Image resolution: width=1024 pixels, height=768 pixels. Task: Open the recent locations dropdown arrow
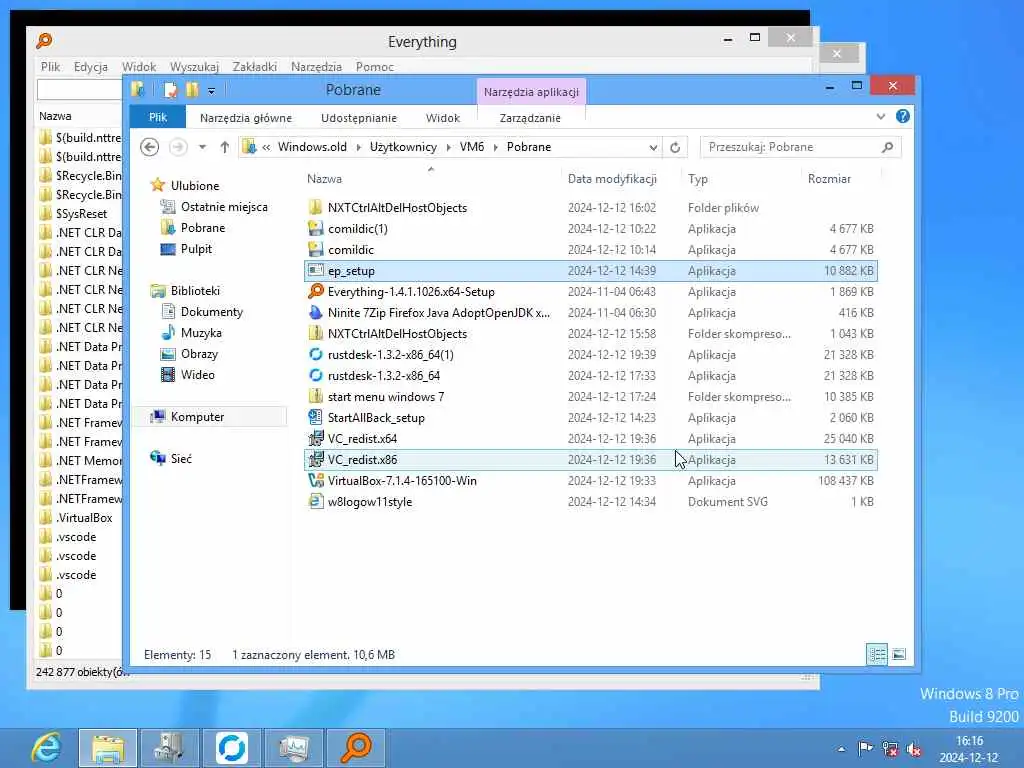pos(202,147)
